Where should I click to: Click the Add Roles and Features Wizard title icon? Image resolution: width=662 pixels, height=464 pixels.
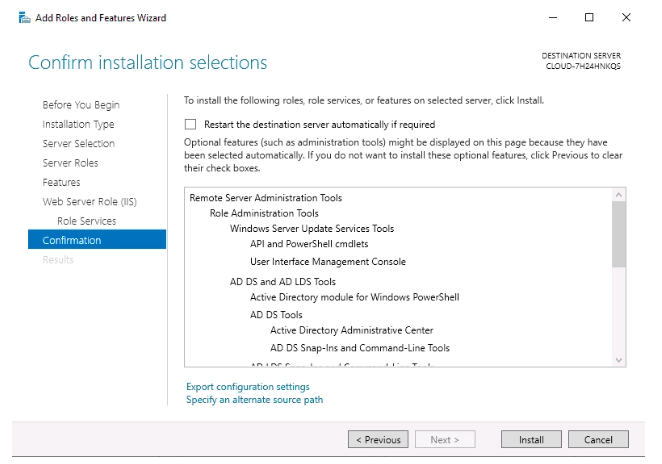pos(24,18)
